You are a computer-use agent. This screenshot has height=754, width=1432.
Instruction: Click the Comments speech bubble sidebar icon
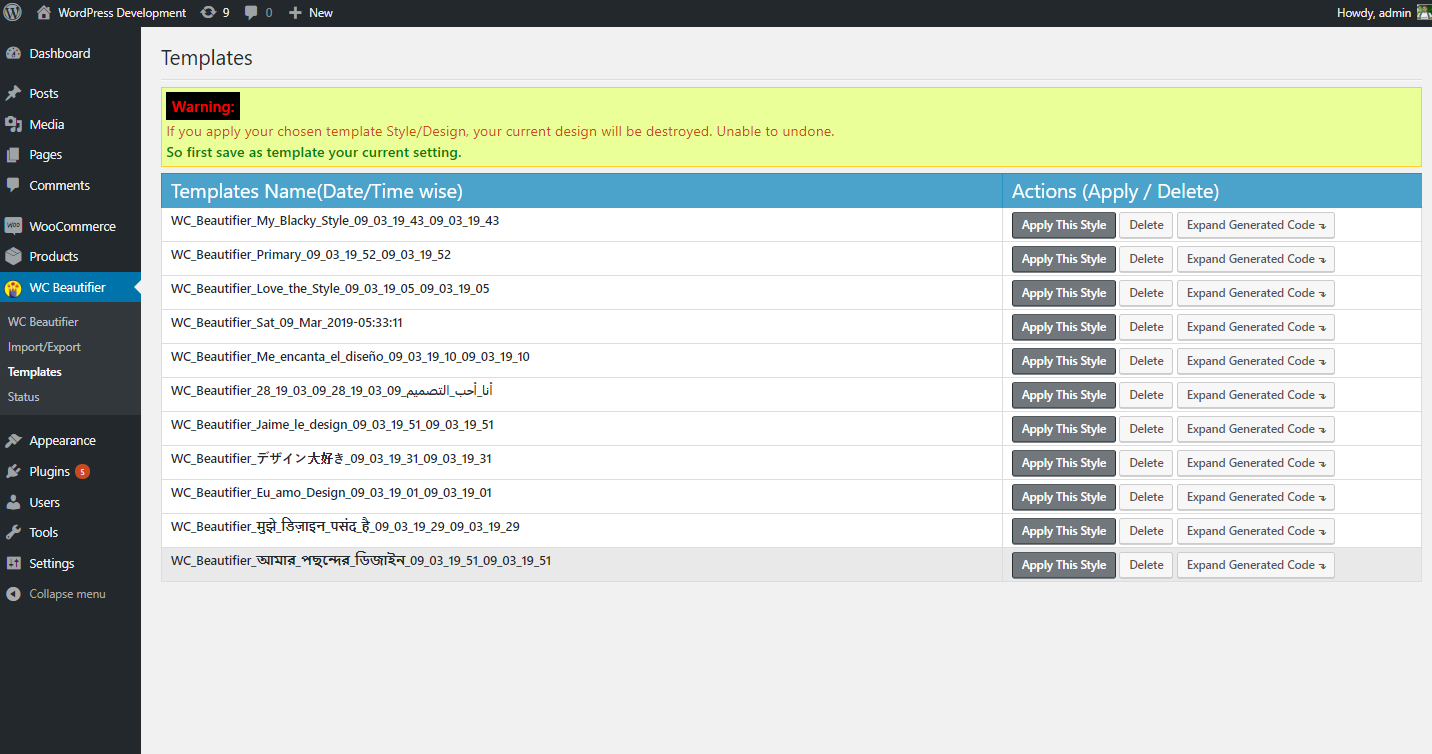click(x=13, y=185)
